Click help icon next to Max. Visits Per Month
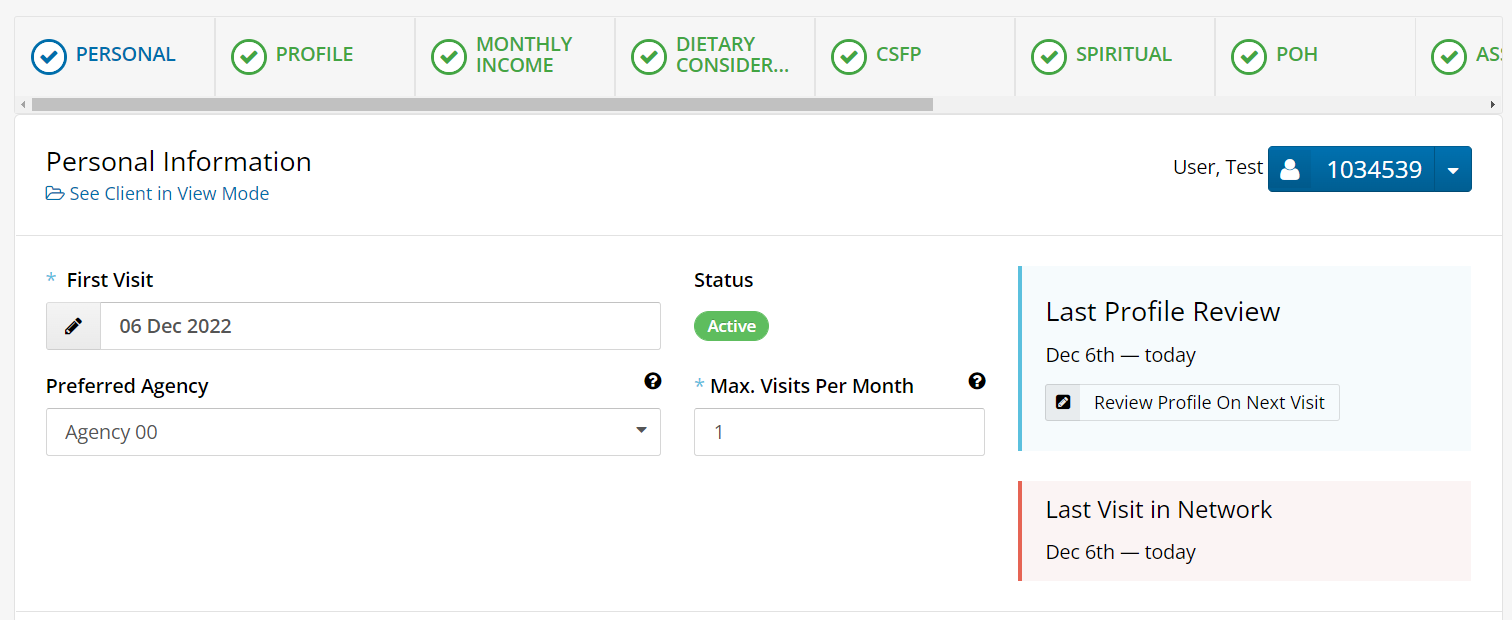The image size is (1512, 620). [x=977, y=381]
